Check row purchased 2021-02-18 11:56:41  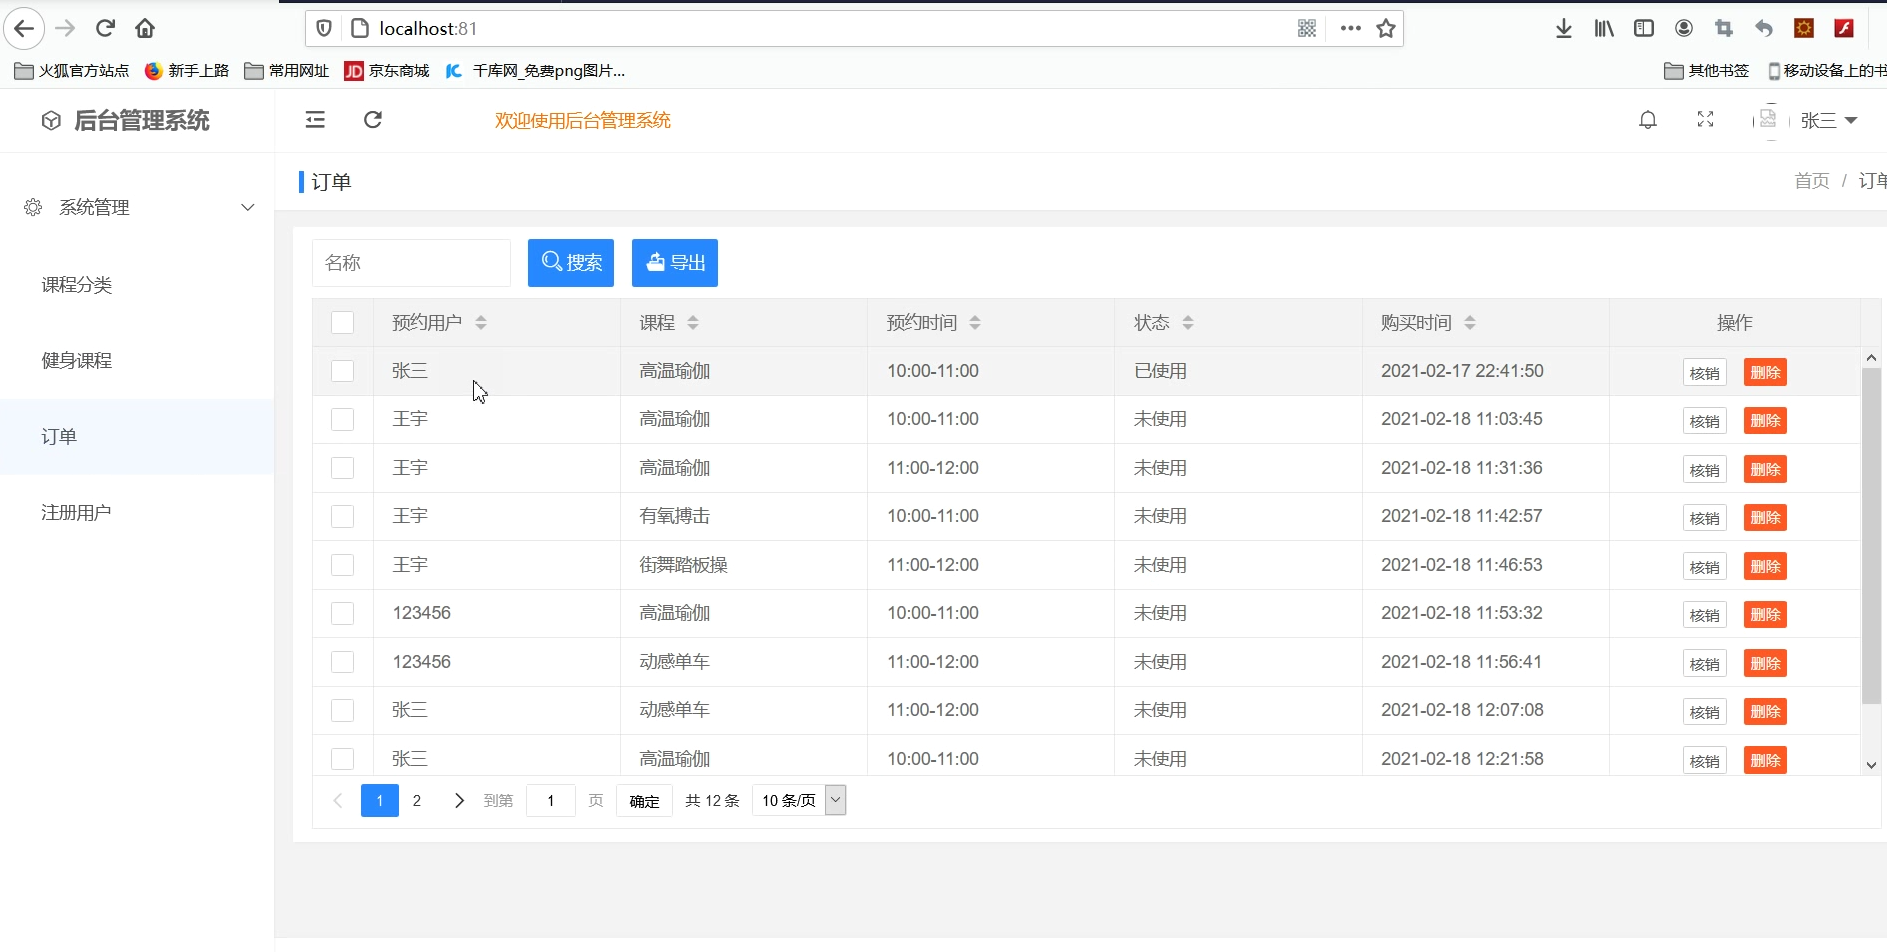(x=342, y=662)
